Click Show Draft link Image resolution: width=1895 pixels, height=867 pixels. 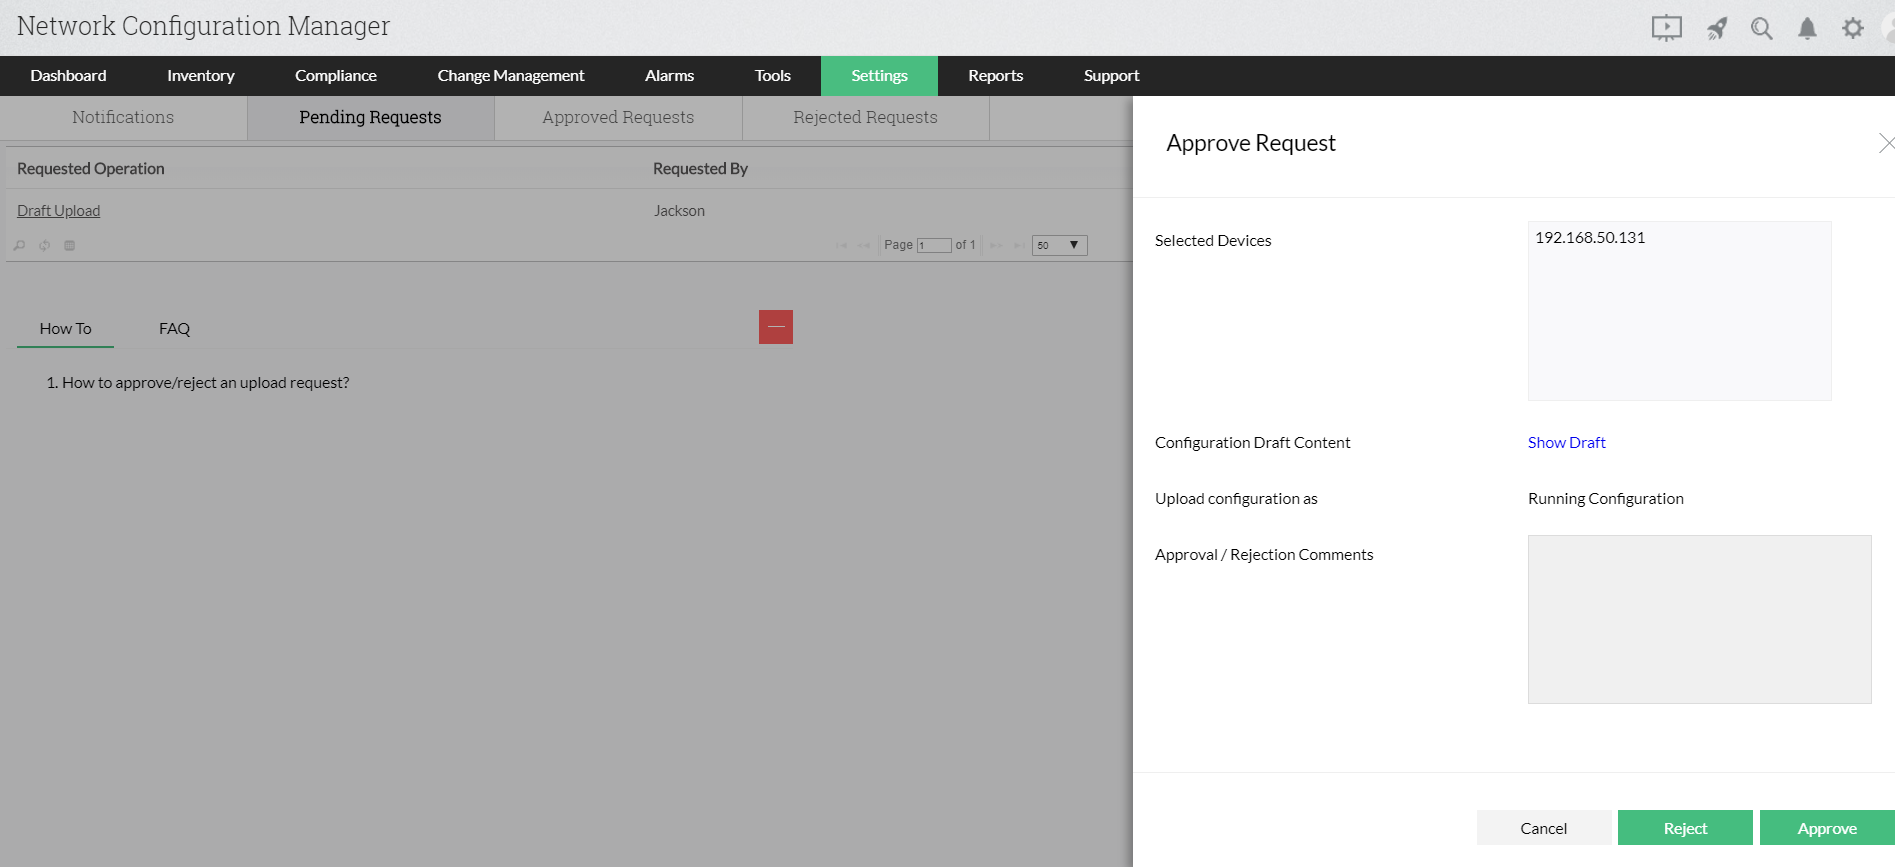point(1566,443)
